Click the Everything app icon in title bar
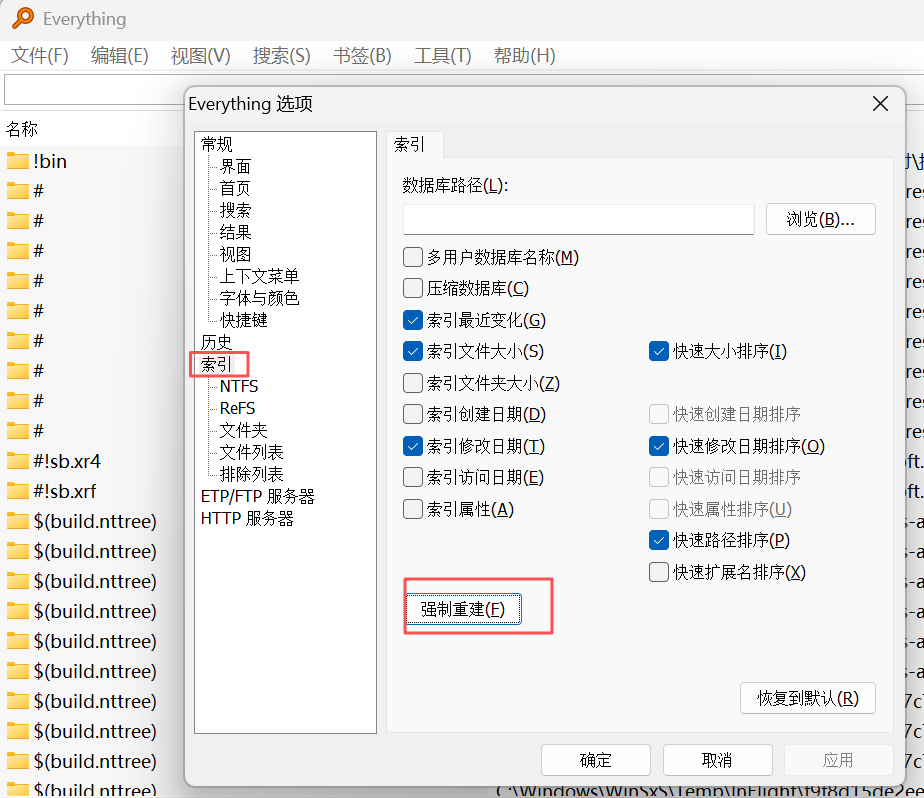Image resolution: width=924 pixels, height=798 pixels. (x=25, y=18)
